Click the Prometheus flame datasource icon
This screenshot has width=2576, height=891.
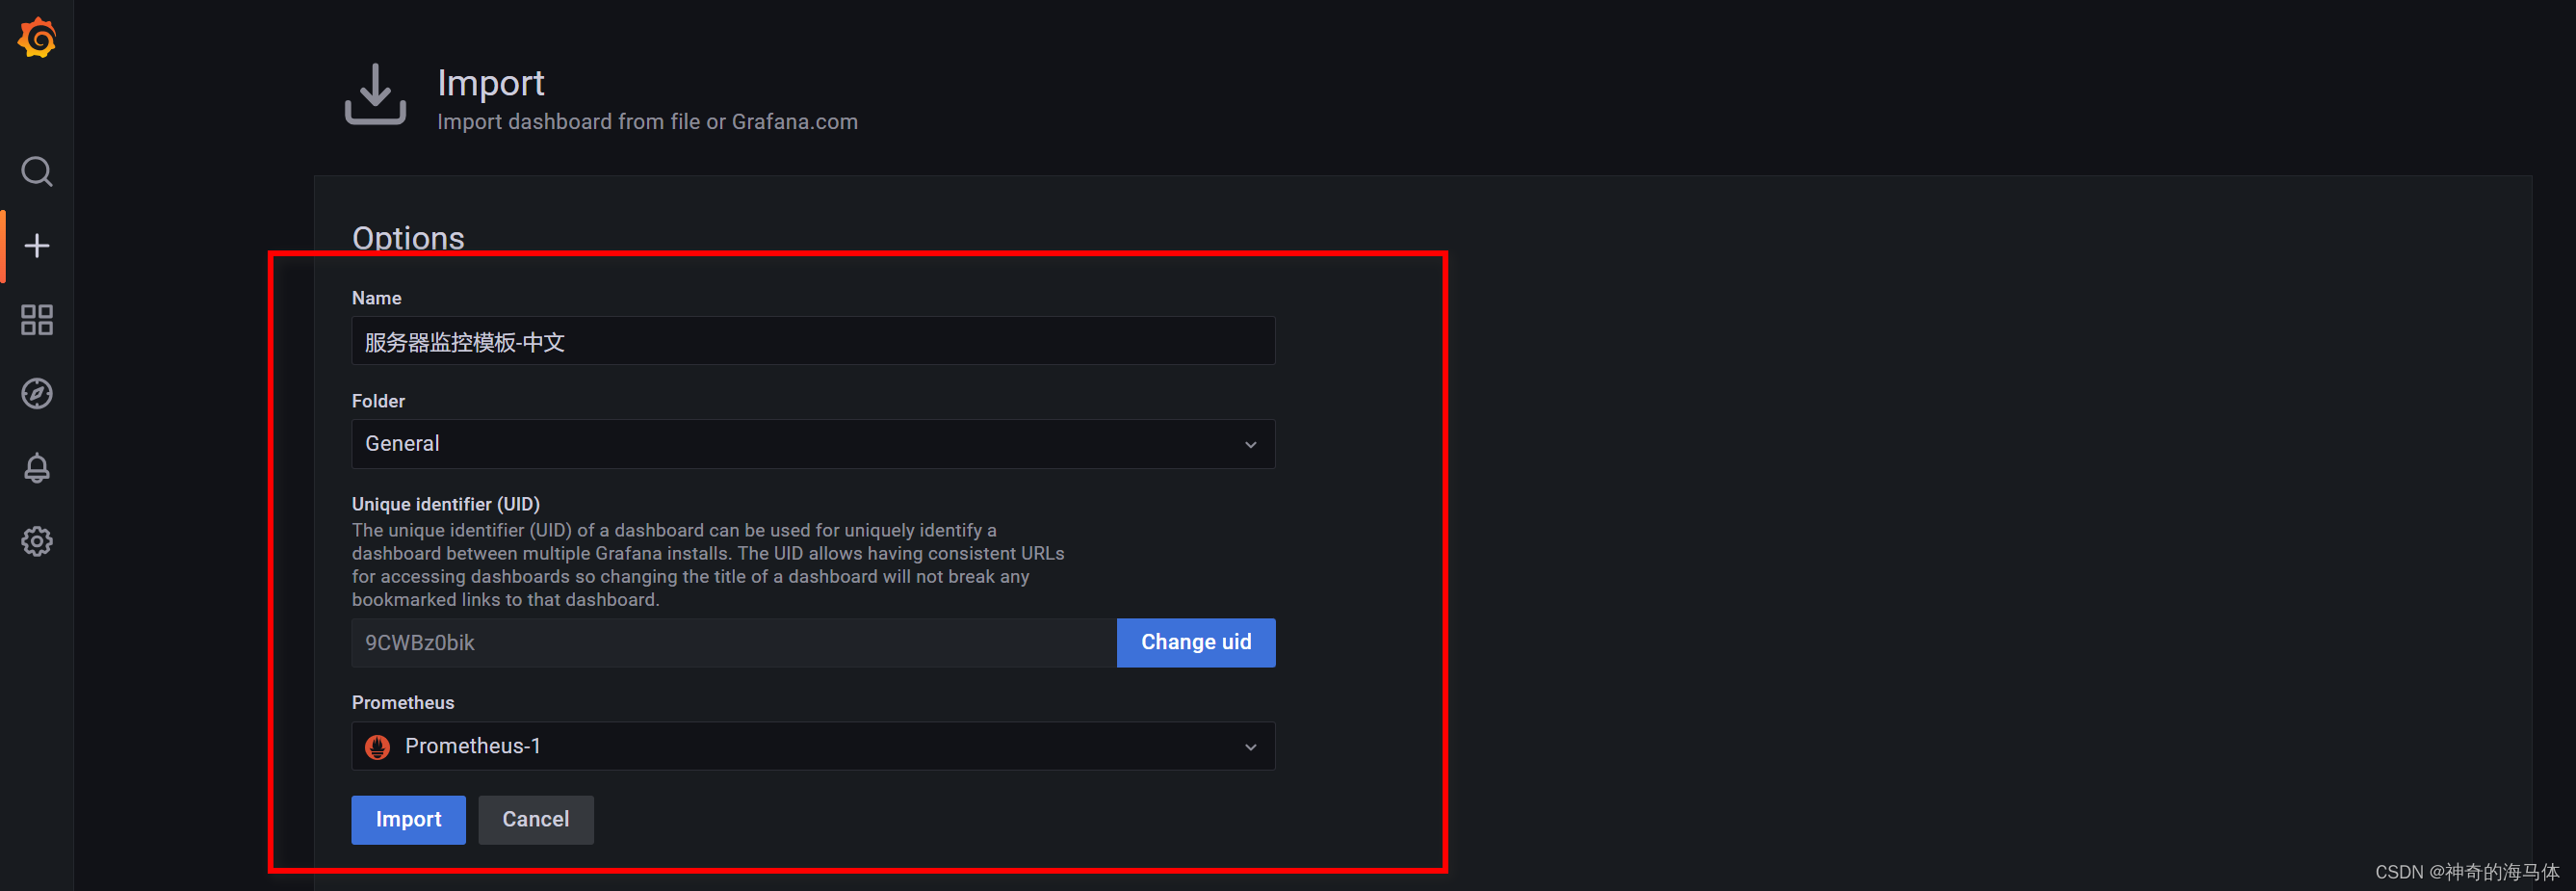377,747
